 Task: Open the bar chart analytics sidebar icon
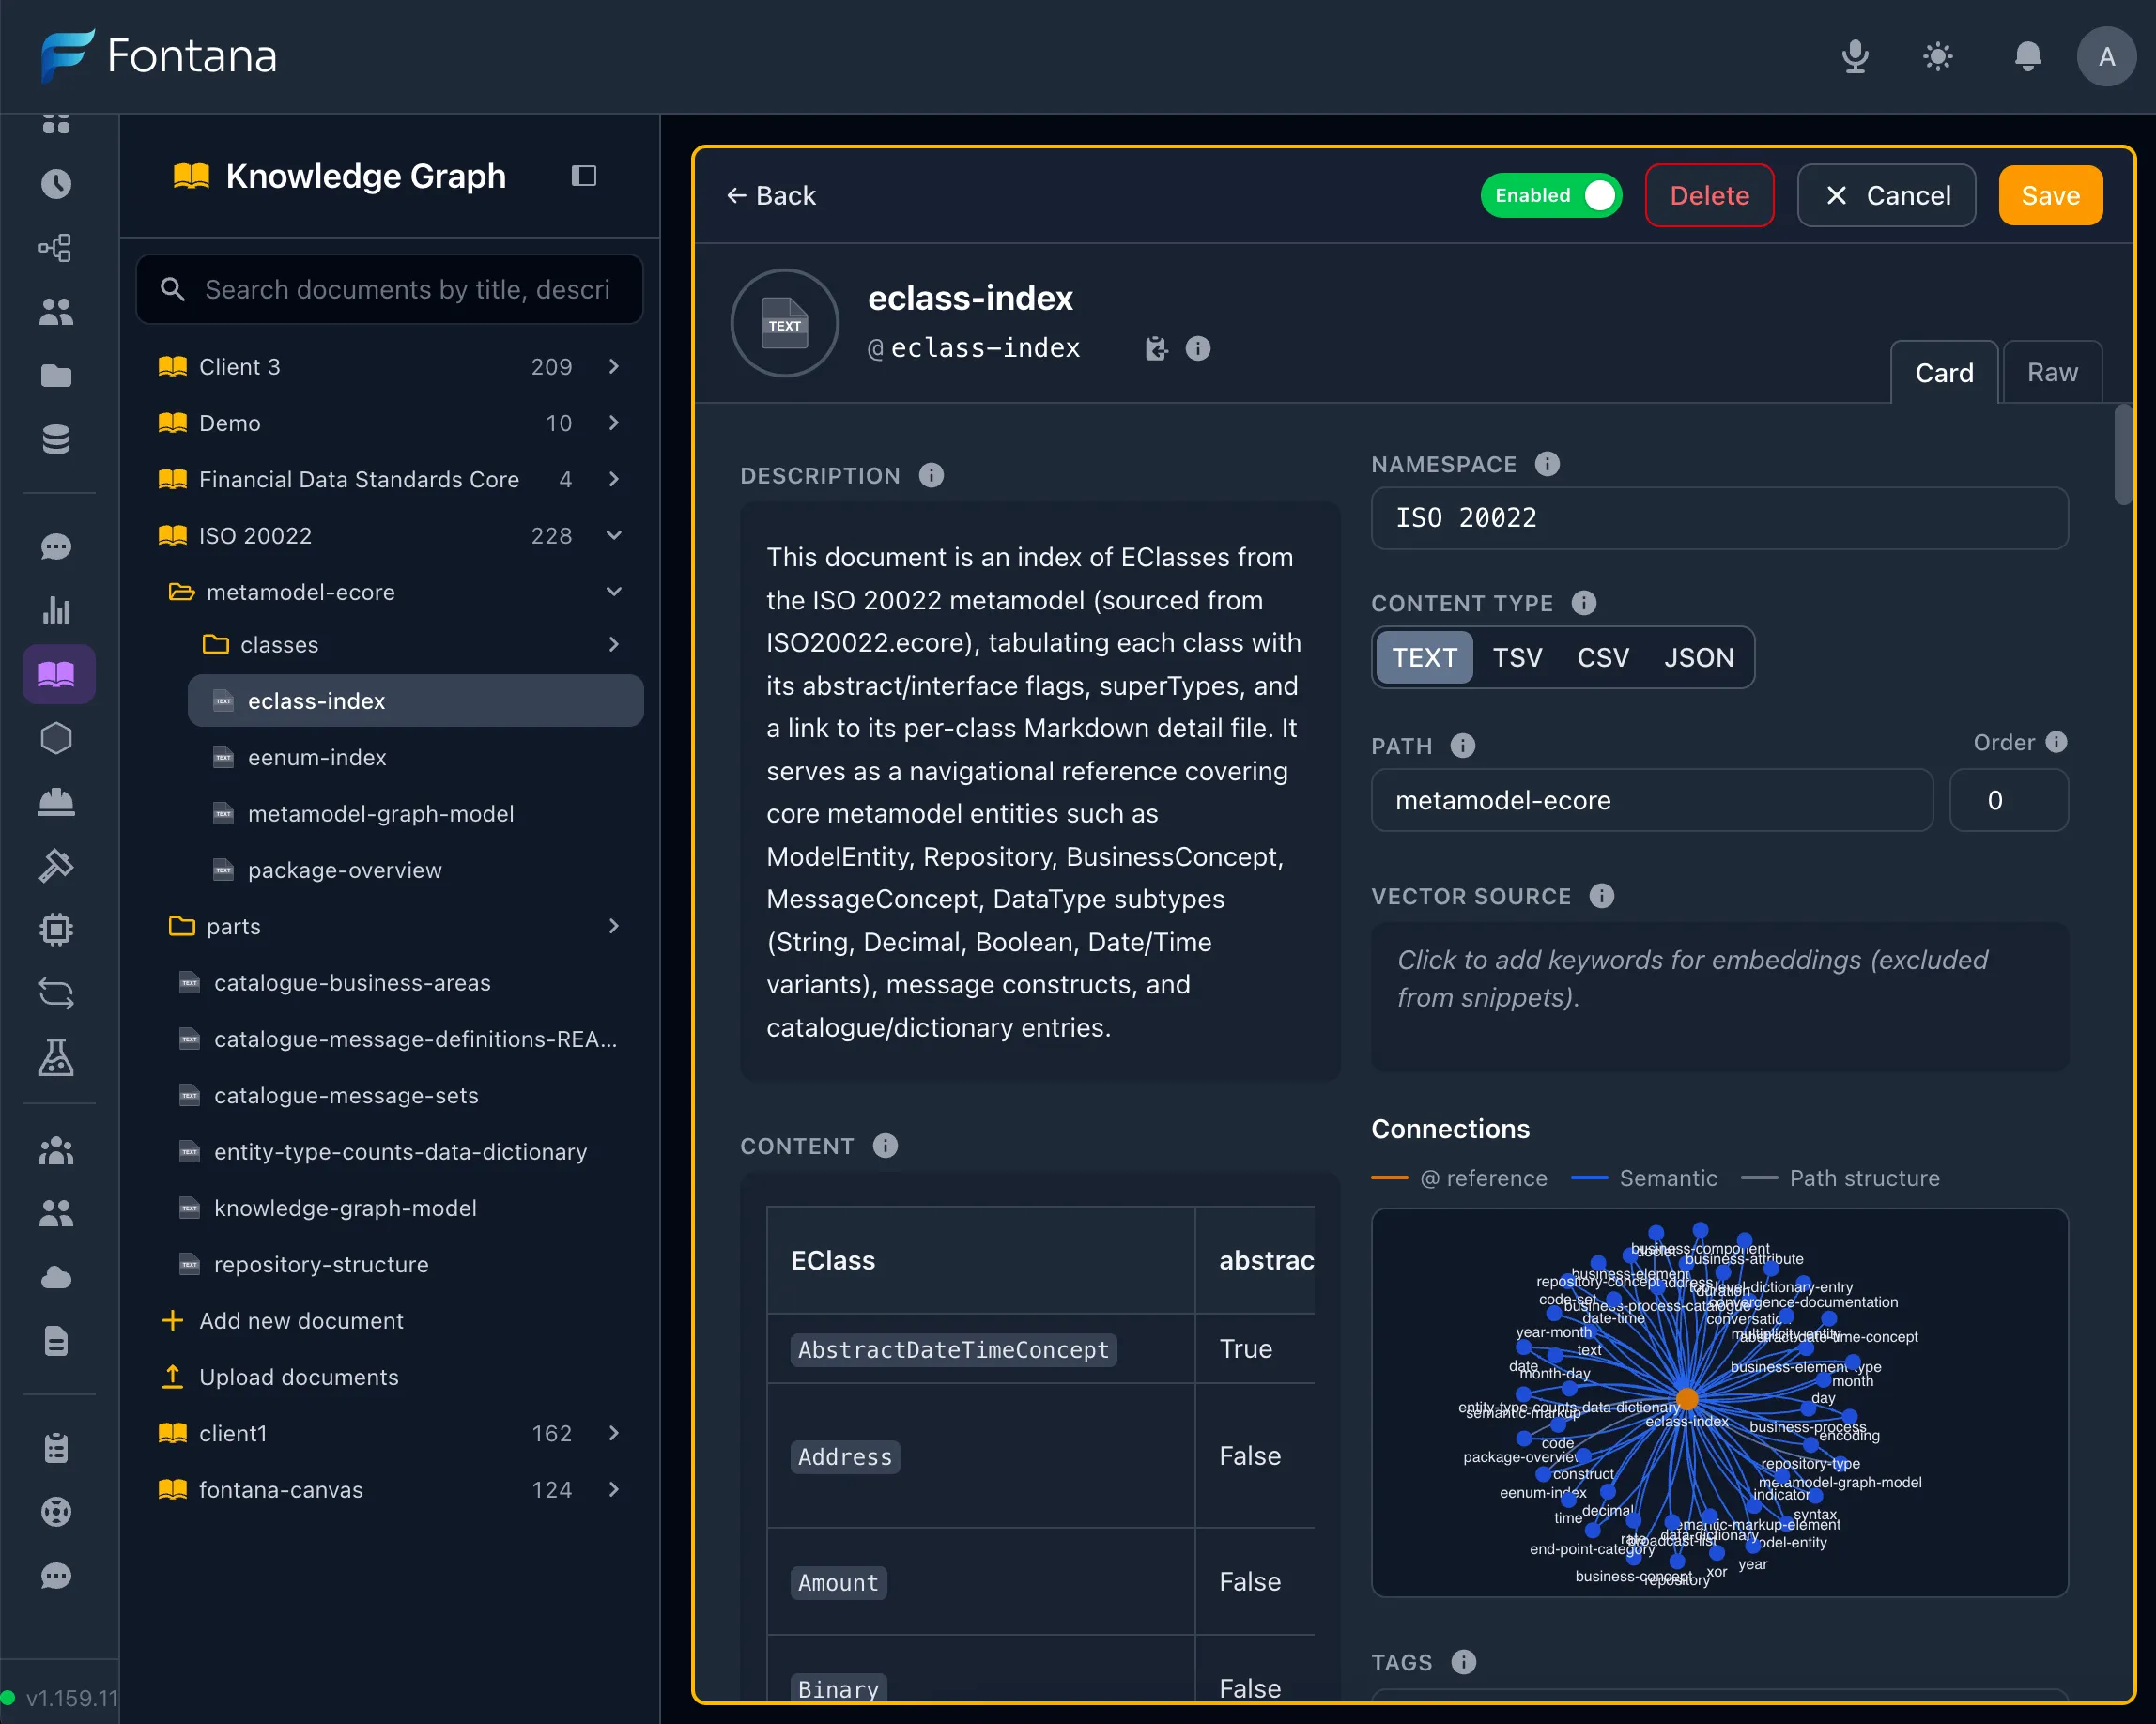click(x=56, y=610)
